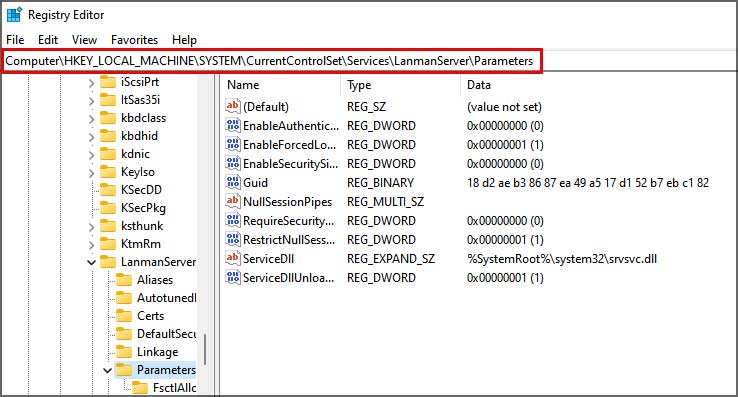
Task: Click the EnableAuthentic... DWORD icon
Action: [x=233, y=125]
